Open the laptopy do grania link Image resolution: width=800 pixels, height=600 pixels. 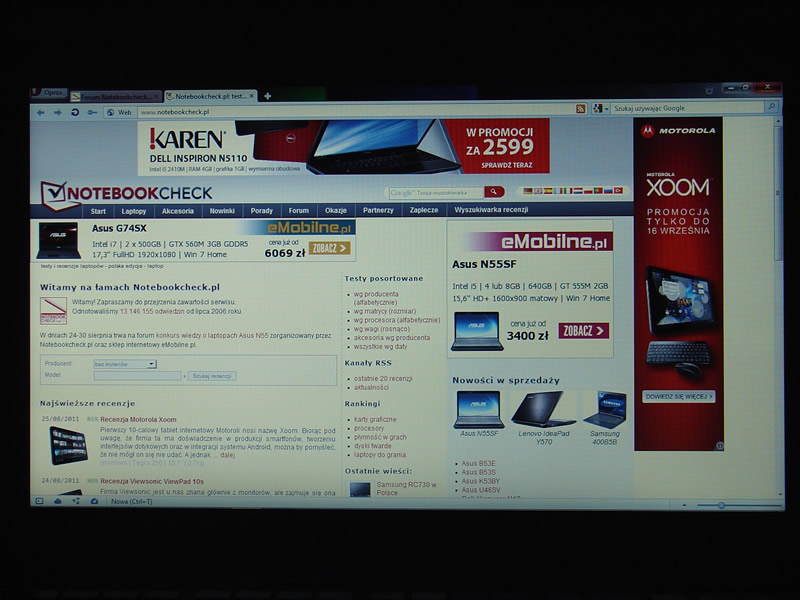380,455
